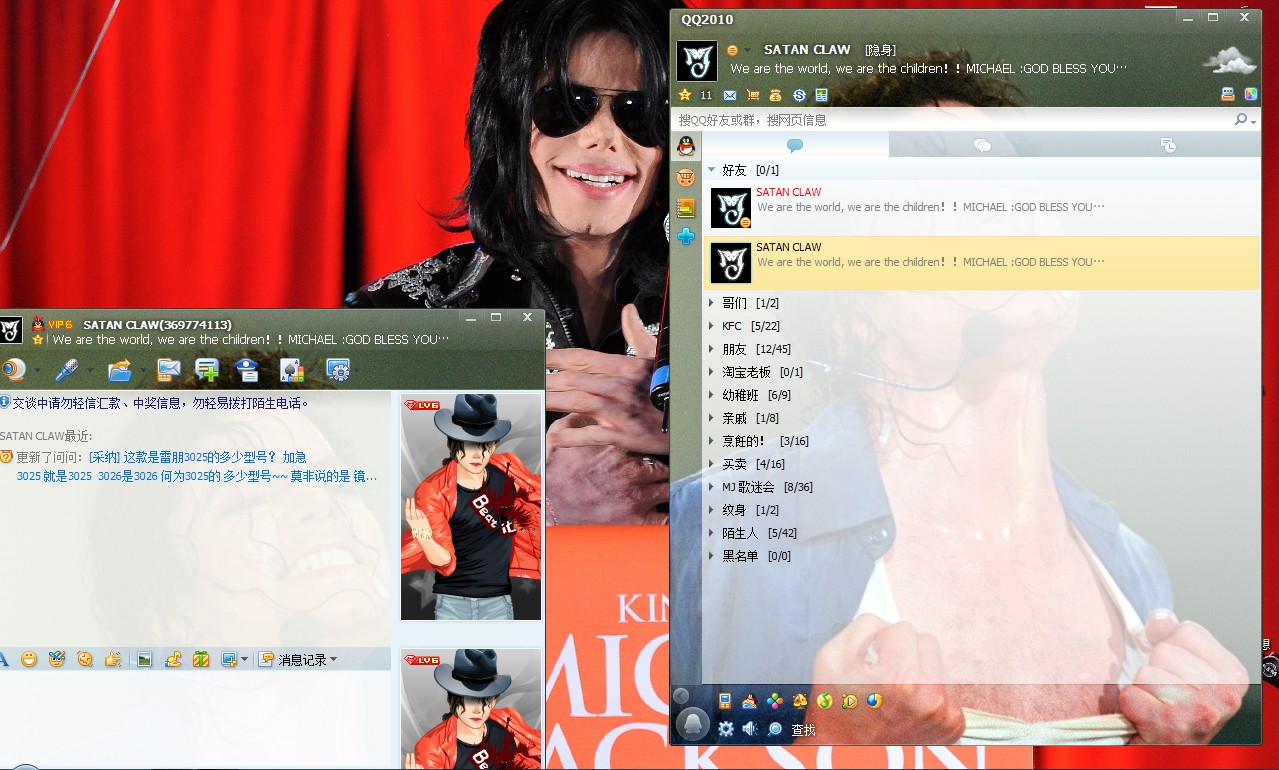The width and height of the screenshot is (1279, 770).
Task: Click the 查找 find button
Action: [x=803, y=730]
